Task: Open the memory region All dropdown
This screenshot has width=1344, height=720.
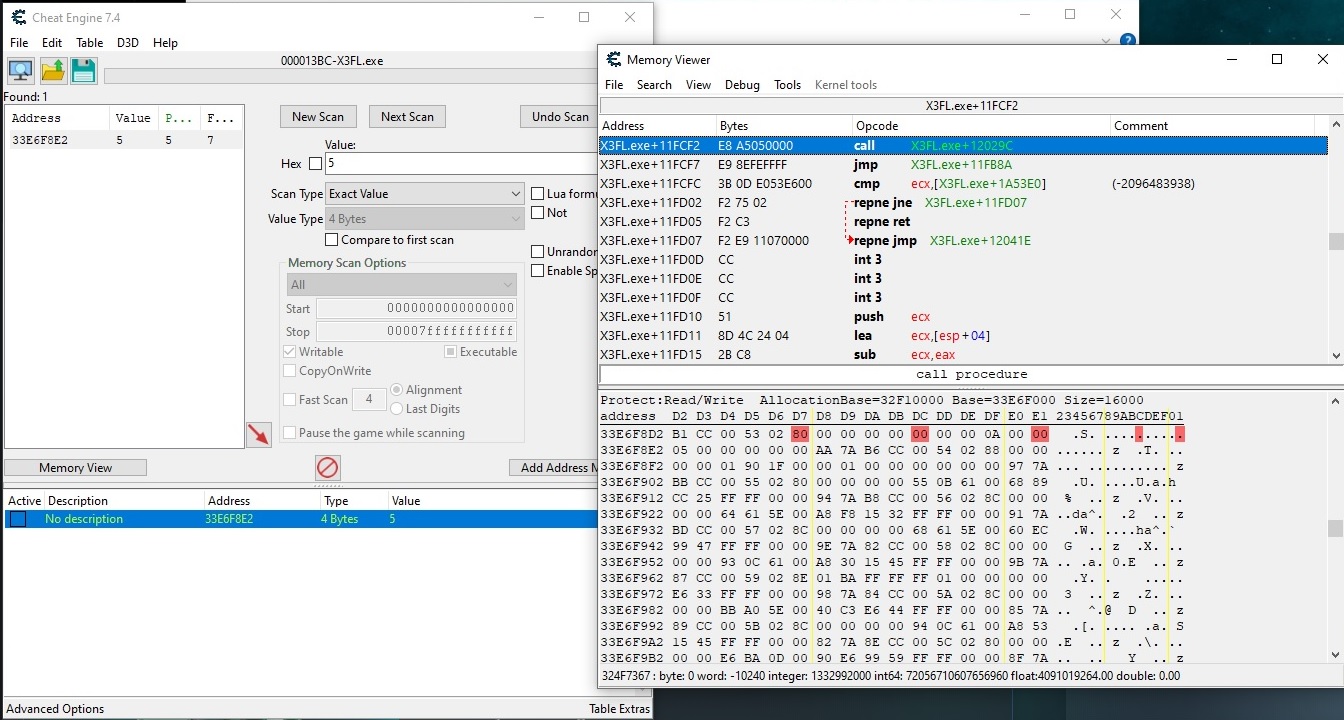Action: point(401,285)
